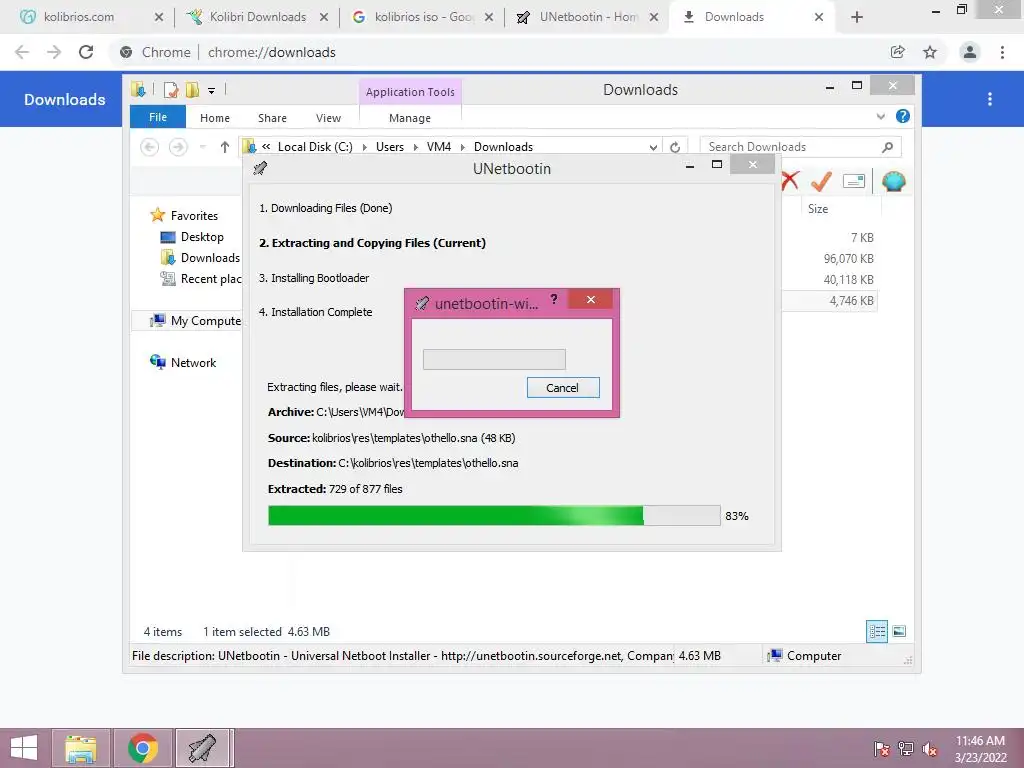Select the file sized 96,070 KB
The image size is (1024, 768).
tap(848, 259)
